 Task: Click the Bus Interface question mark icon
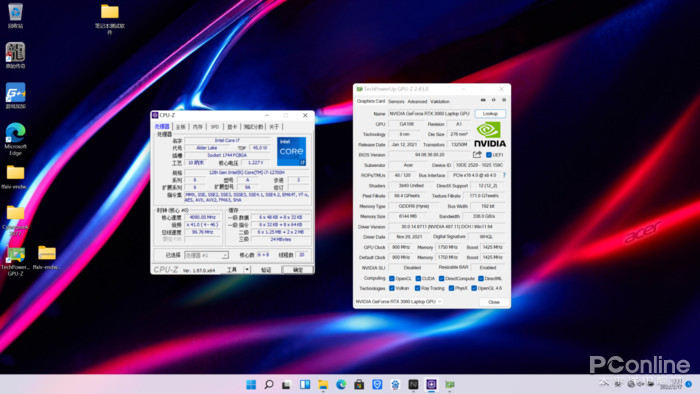(x=504, y=175)
